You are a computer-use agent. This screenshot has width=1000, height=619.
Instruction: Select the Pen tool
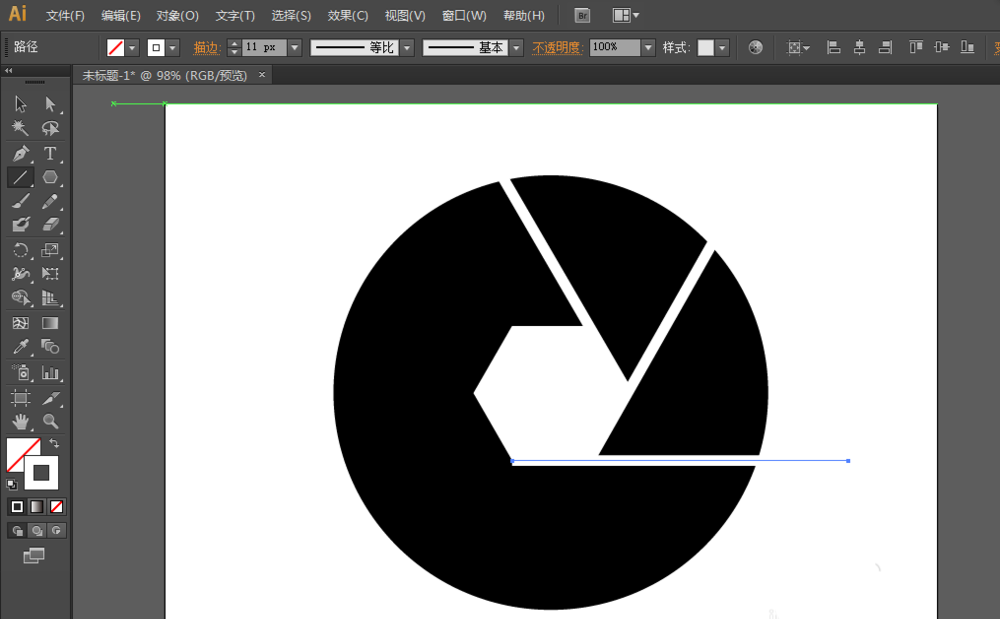(x=20, y=153)
